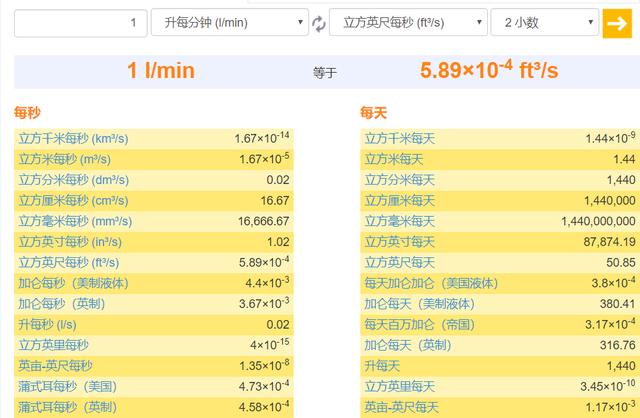Select the 16.67 value in cm³/s row
The image size is (640, 418).
[275, 201]
